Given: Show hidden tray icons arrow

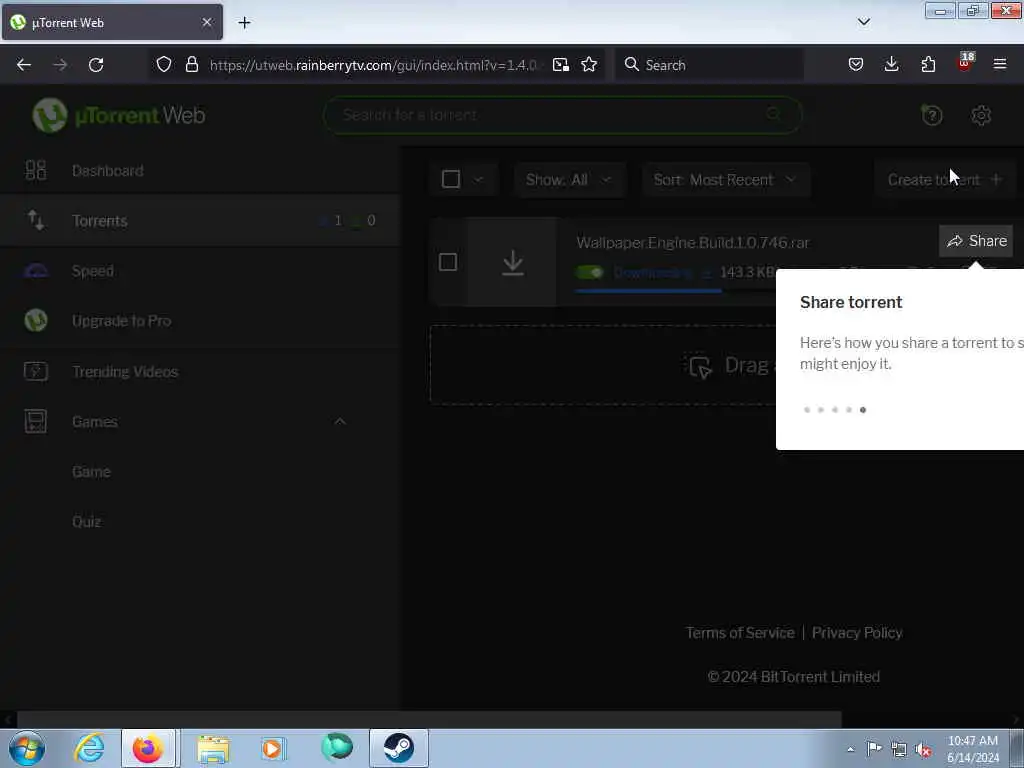Looking at the screenshot, I should [x=850, y=750].
